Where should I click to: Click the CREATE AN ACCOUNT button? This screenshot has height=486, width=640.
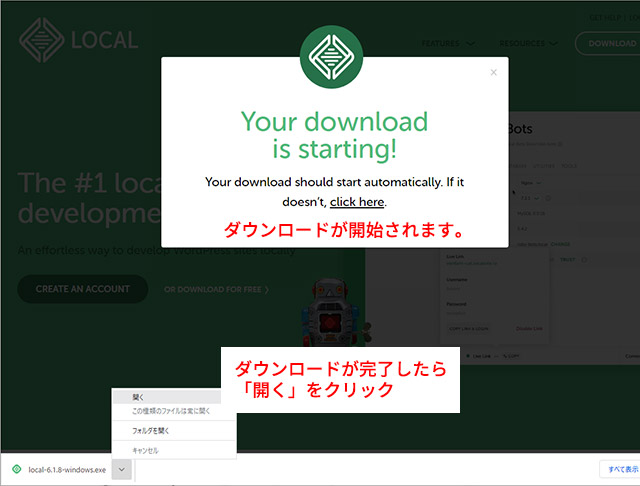(82, 289)
